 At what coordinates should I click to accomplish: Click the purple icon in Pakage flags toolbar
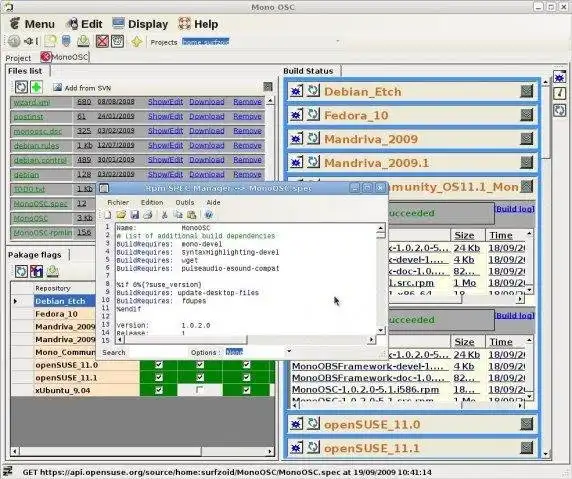(x=36, y=271)
